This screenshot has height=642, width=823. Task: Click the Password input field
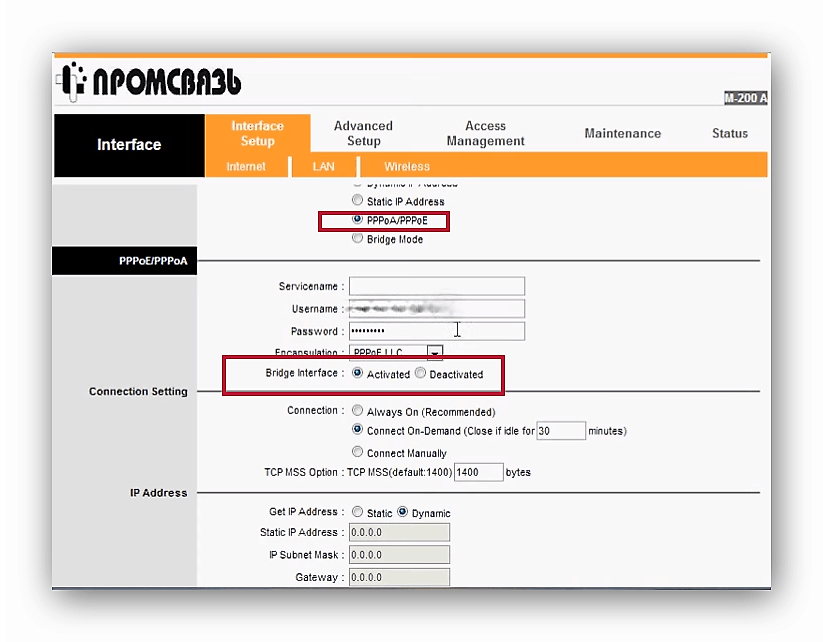(x=437, y=331)
